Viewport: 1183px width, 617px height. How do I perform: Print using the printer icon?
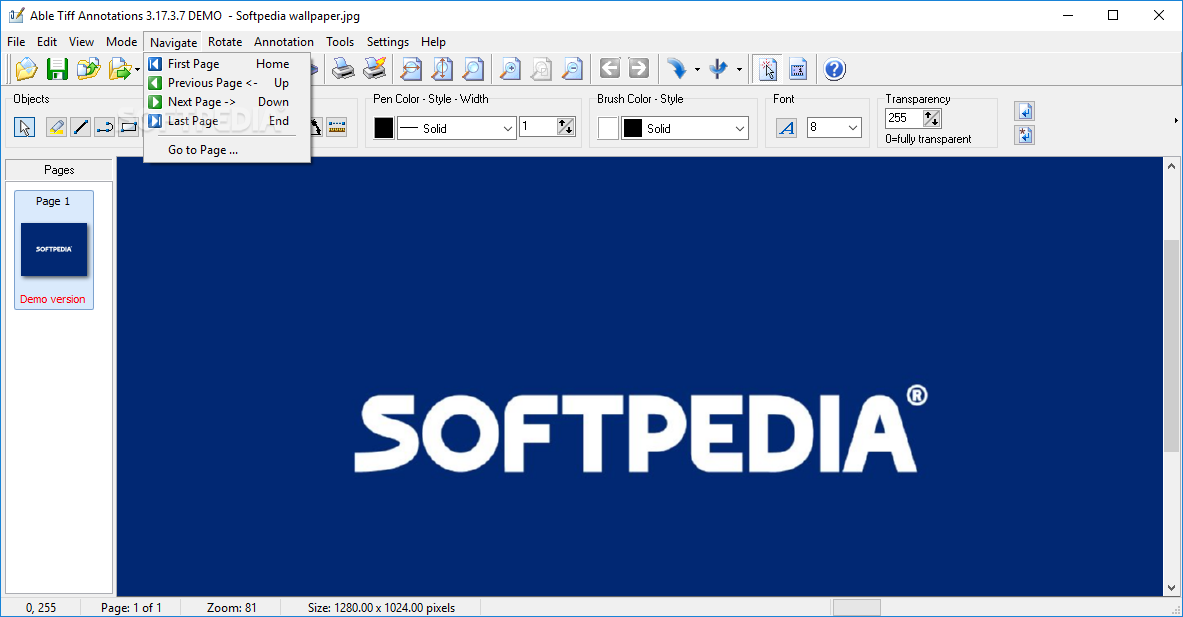coord(343,69)
